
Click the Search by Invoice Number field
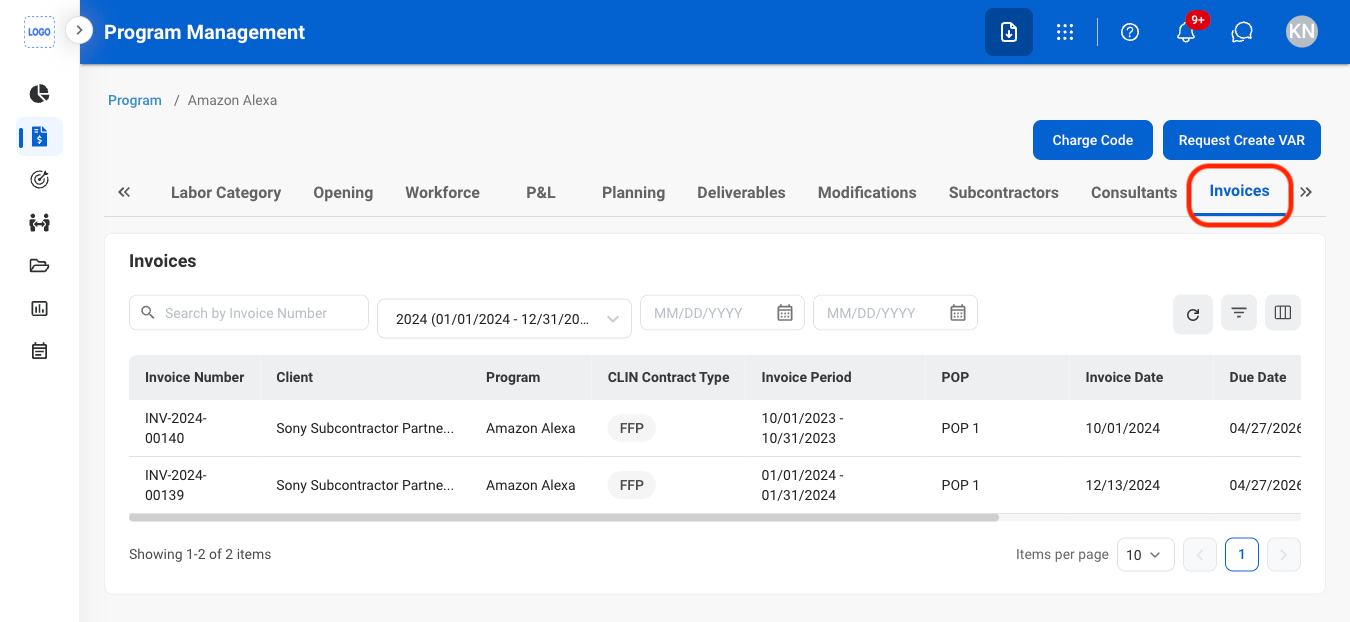click(249, 313)
